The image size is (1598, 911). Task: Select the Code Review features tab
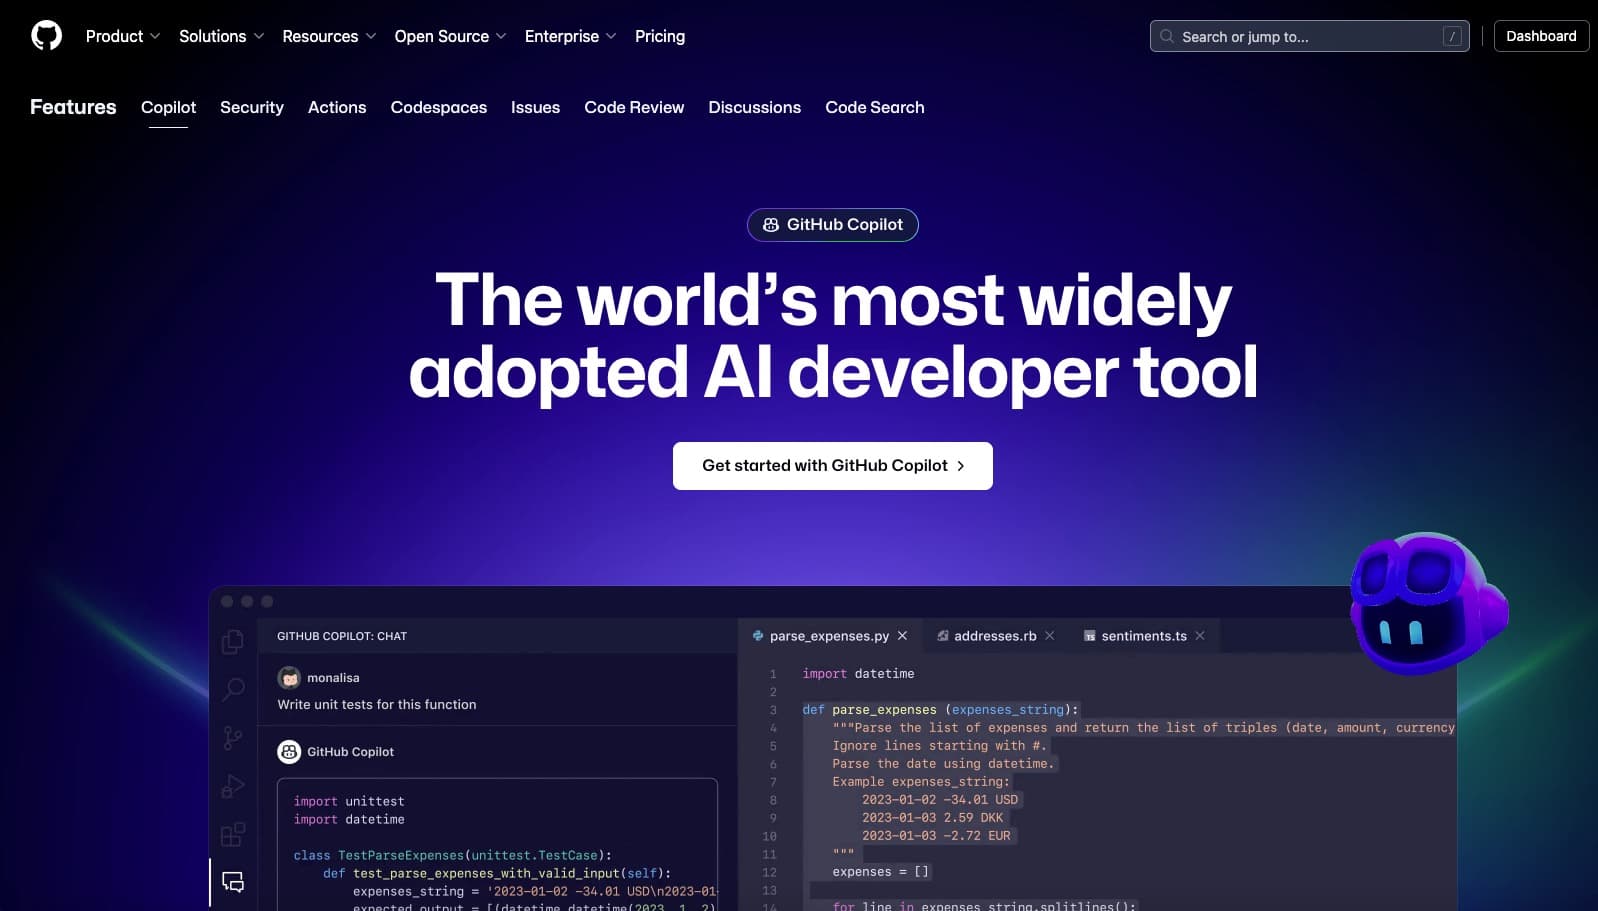634,107
